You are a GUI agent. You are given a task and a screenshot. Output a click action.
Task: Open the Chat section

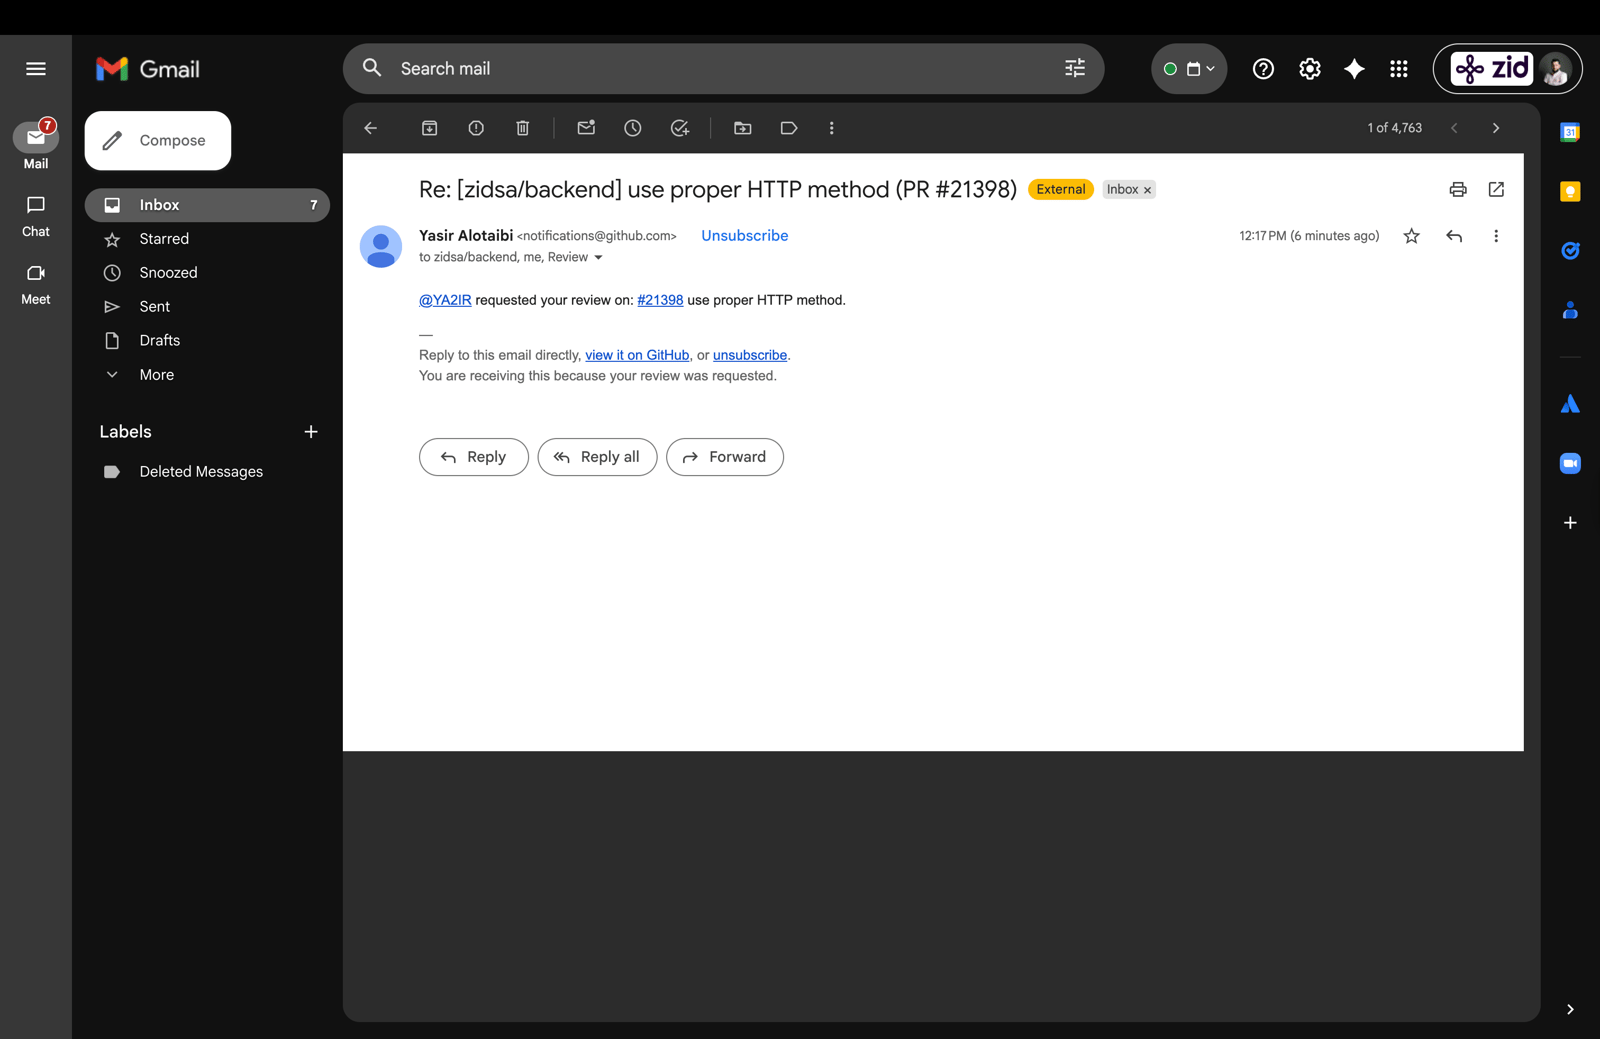point(36,216)
